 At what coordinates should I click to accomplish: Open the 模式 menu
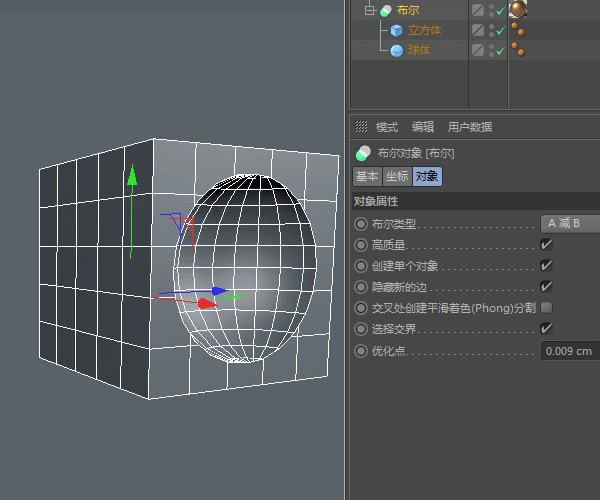(387, 127)
